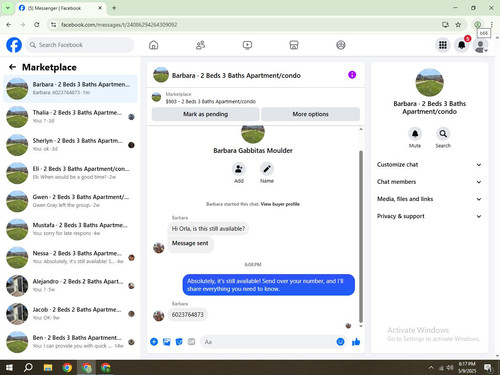Viewport: 500px width, 375px height.
Task: Click Barbara's chat header avatar
Action: tap(161, 75)
